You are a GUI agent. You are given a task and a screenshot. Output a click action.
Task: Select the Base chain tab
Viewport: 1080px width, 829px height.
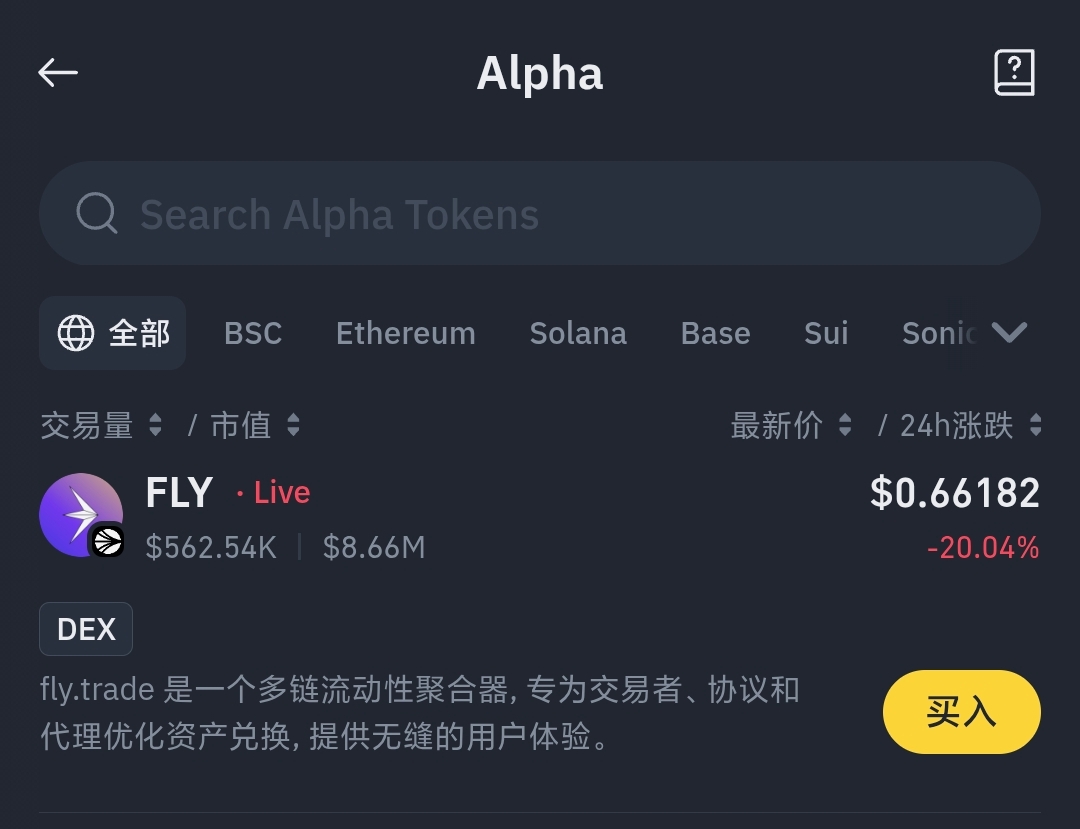tap(716, 333)
